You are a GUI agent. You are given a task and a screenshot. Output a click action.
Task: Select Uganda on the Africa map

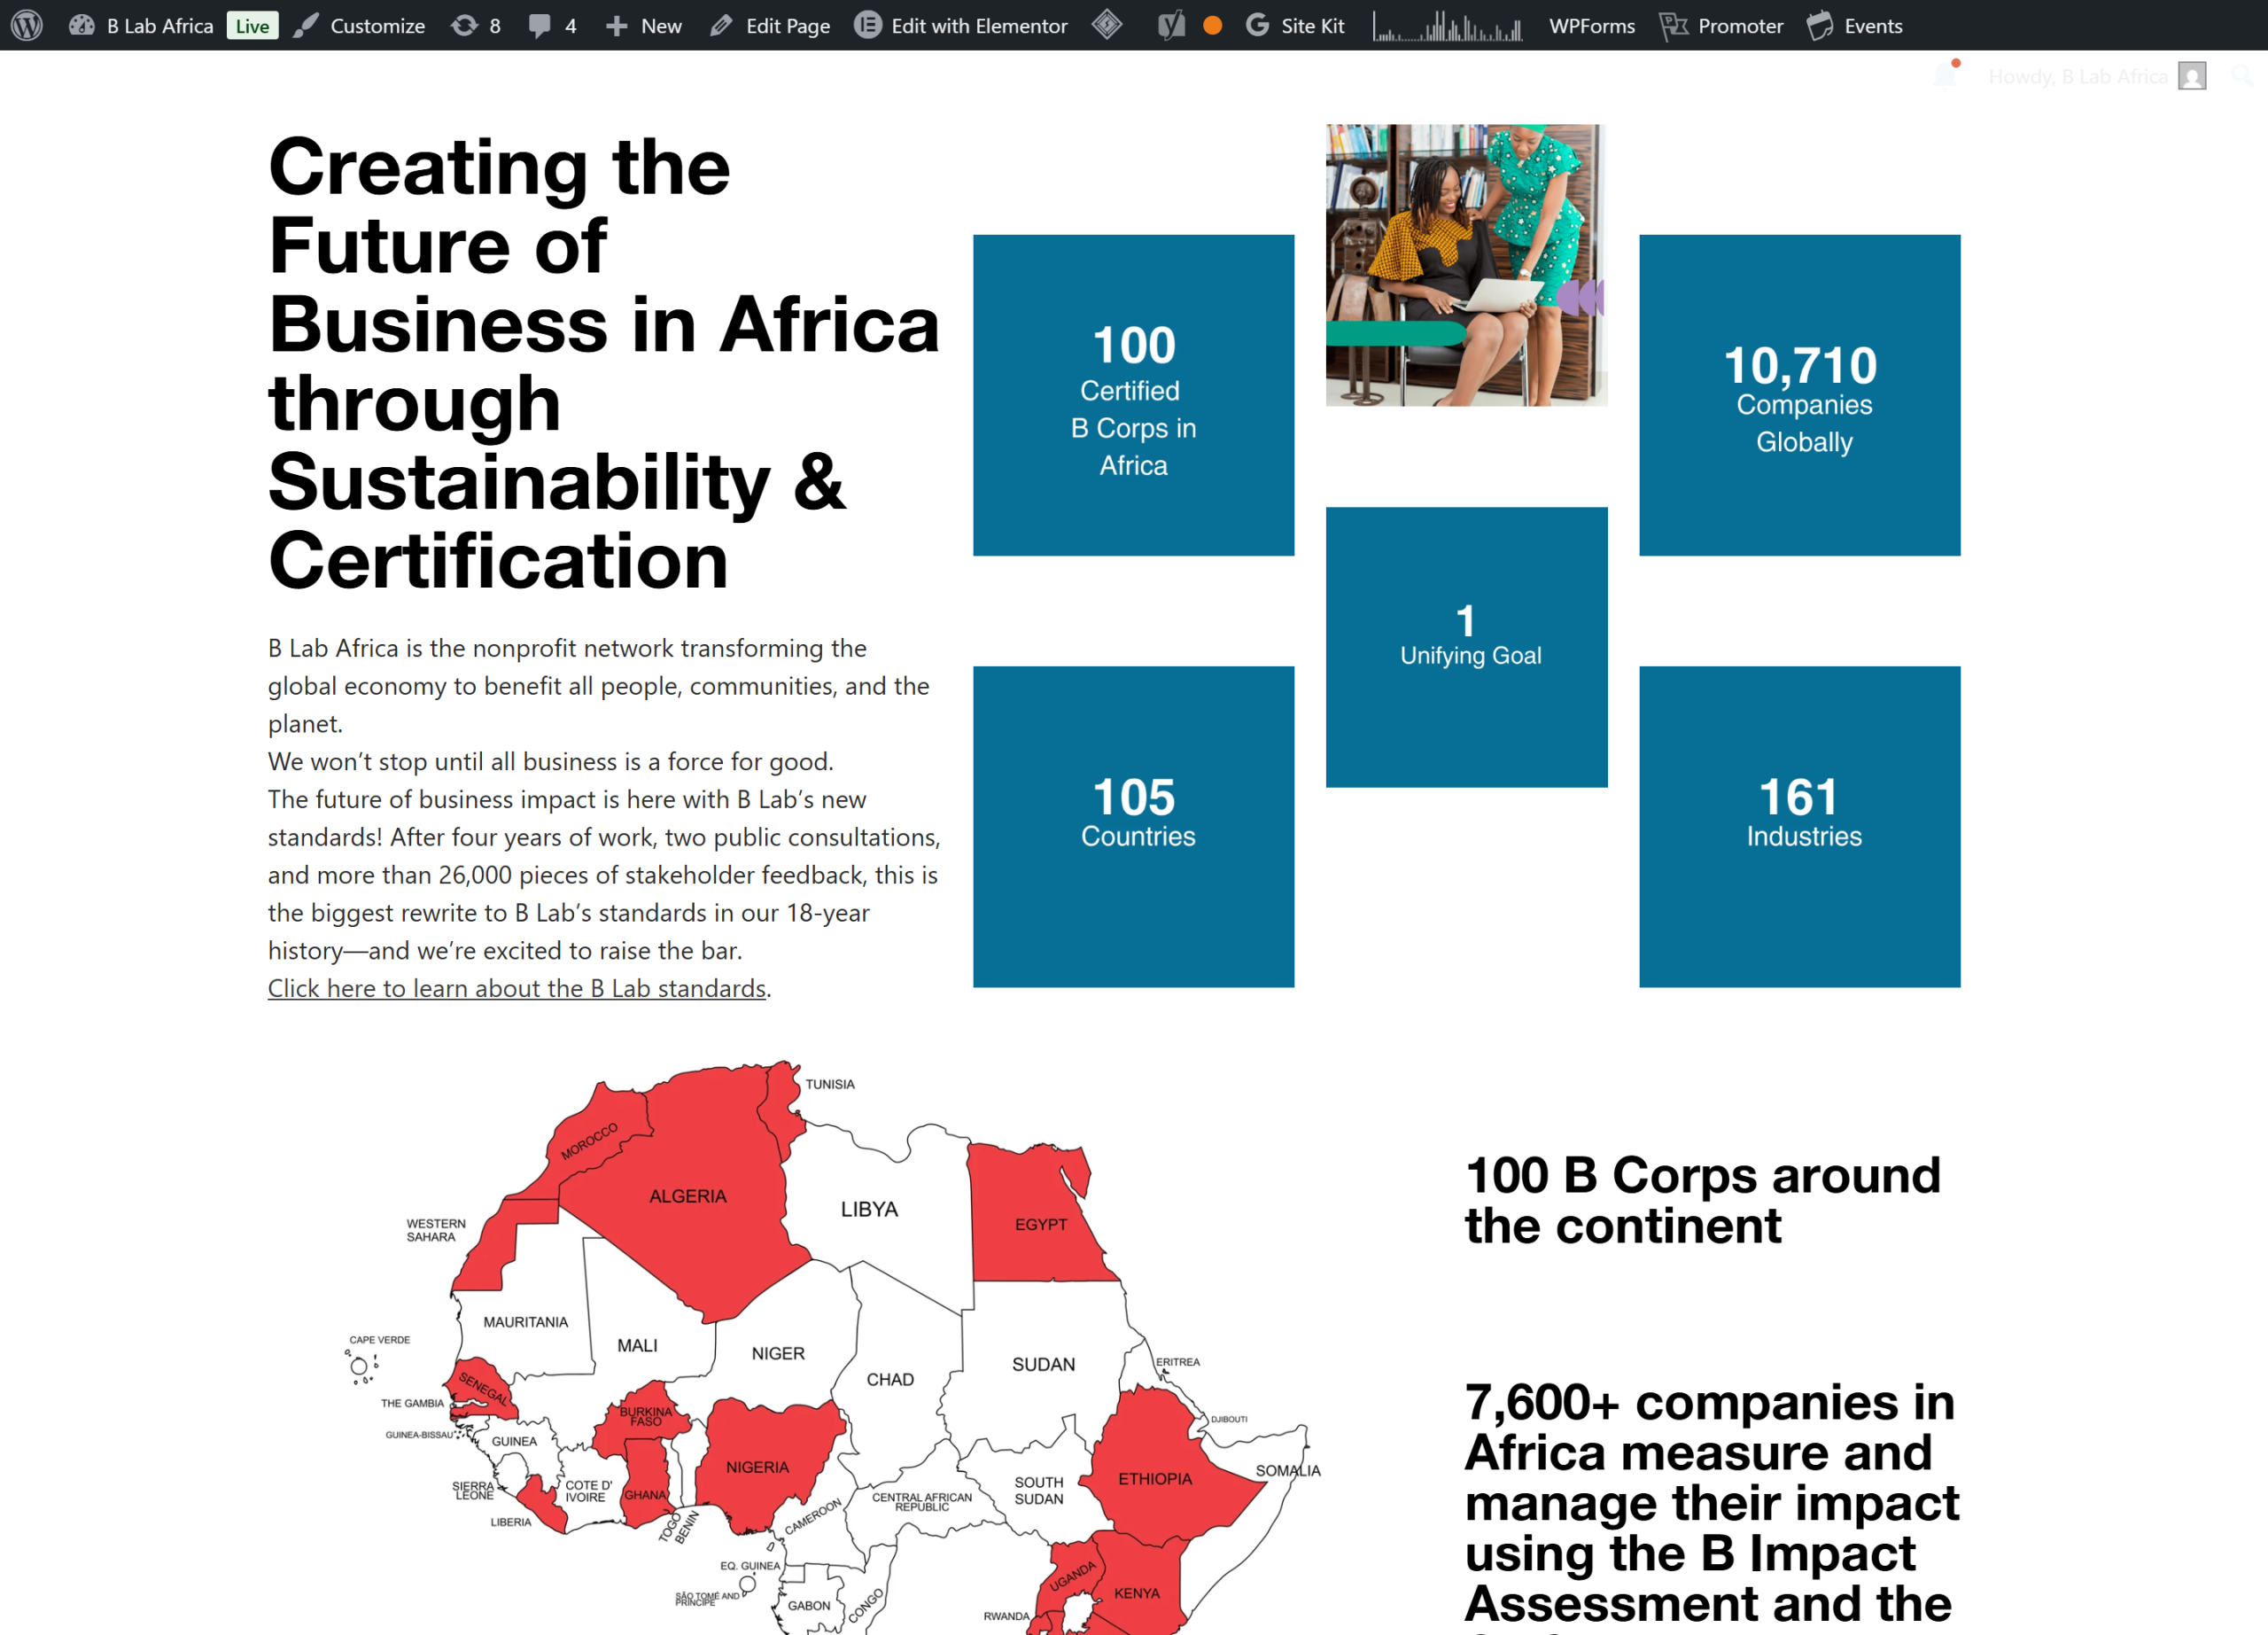point(1072,1576)
